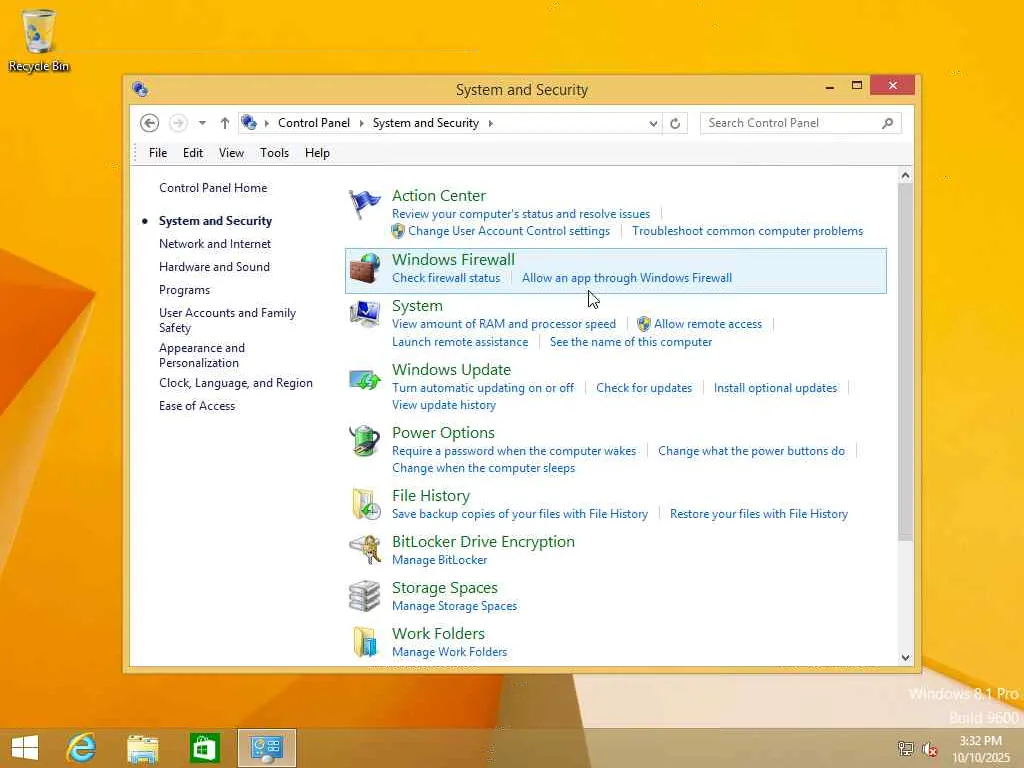The height and width of the screenshot is (768, 1024).
Task: Open Clock, Language, and Region
Action: (236, 383)
